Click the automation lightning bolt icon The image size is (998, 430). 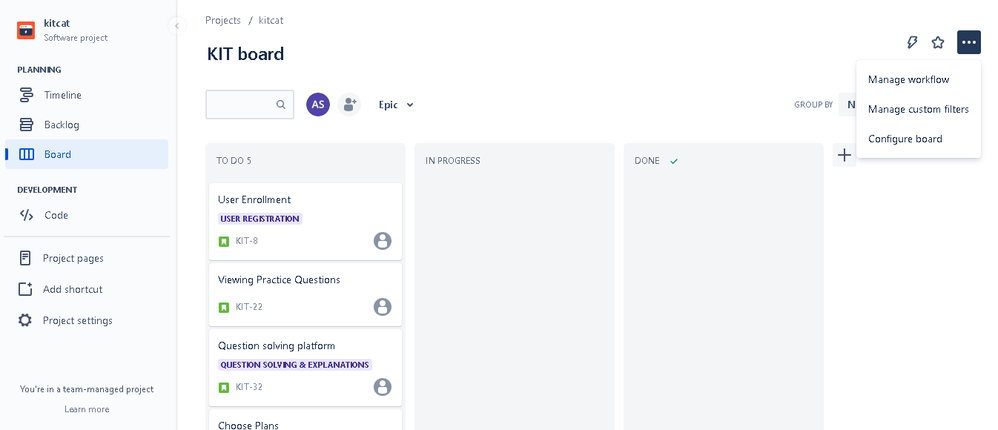(x=912, y=43)
